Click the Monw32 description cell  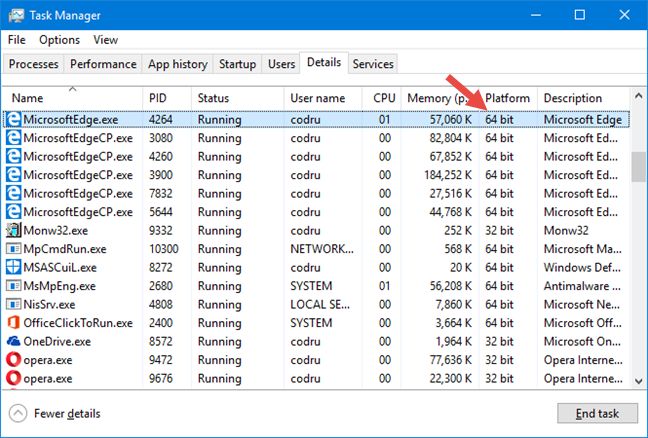tap(566, 230)
